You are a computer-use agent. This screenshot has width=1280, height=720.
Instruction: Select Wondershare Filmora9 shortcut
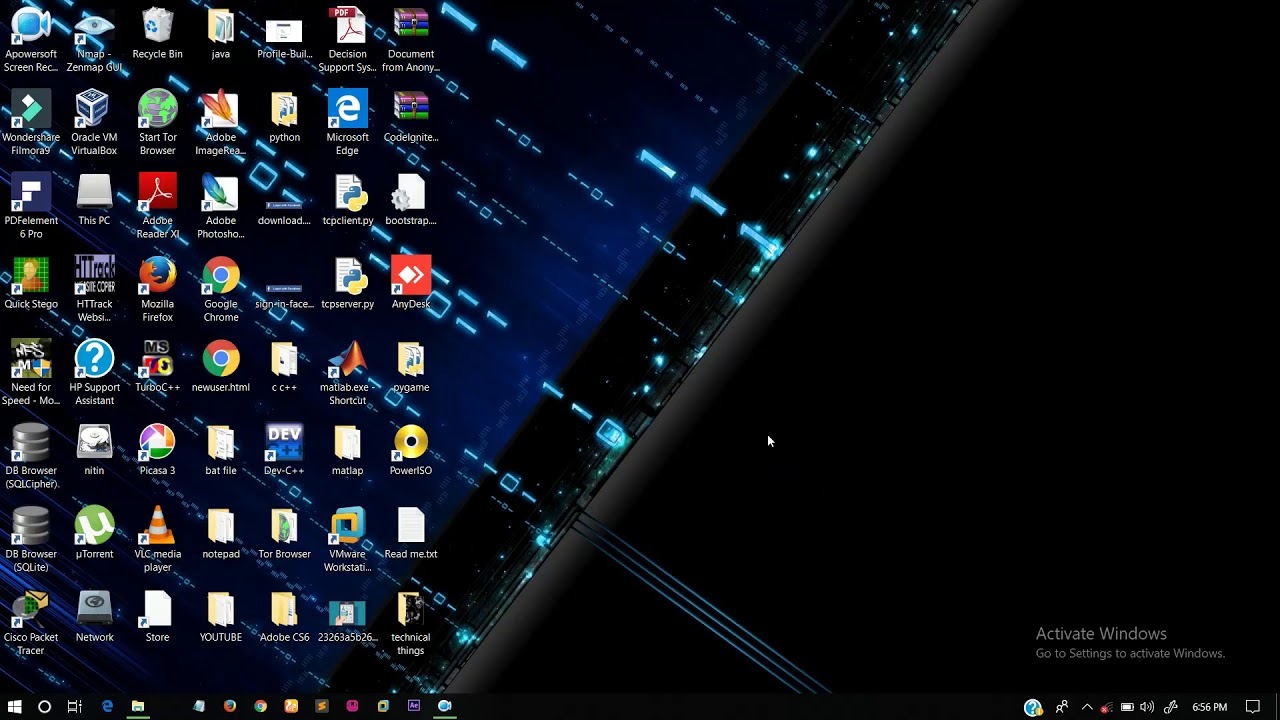click(x=31, y=123)
